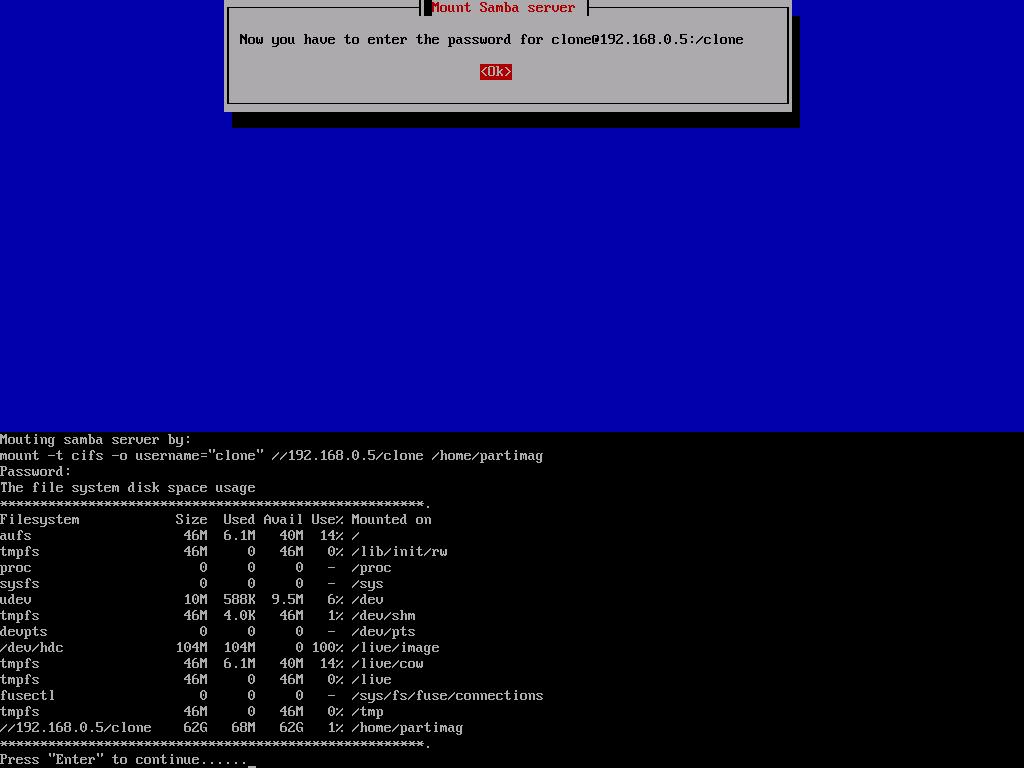This screenshot has width=1024, height=768.
Task: Select the 'Mouting samba server by:' line
Action: [95, 440]
